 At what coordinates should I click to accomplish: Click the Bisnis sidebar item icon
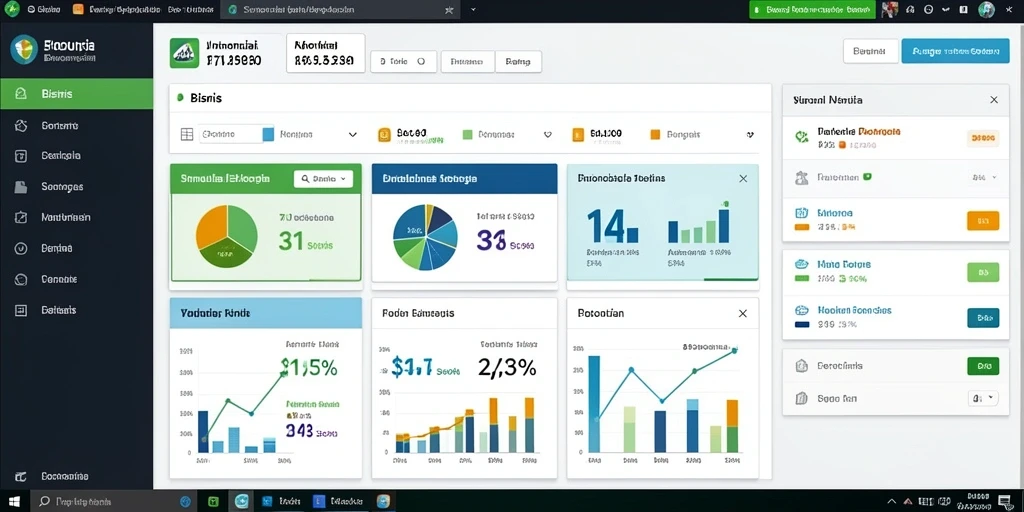(20, 94)
